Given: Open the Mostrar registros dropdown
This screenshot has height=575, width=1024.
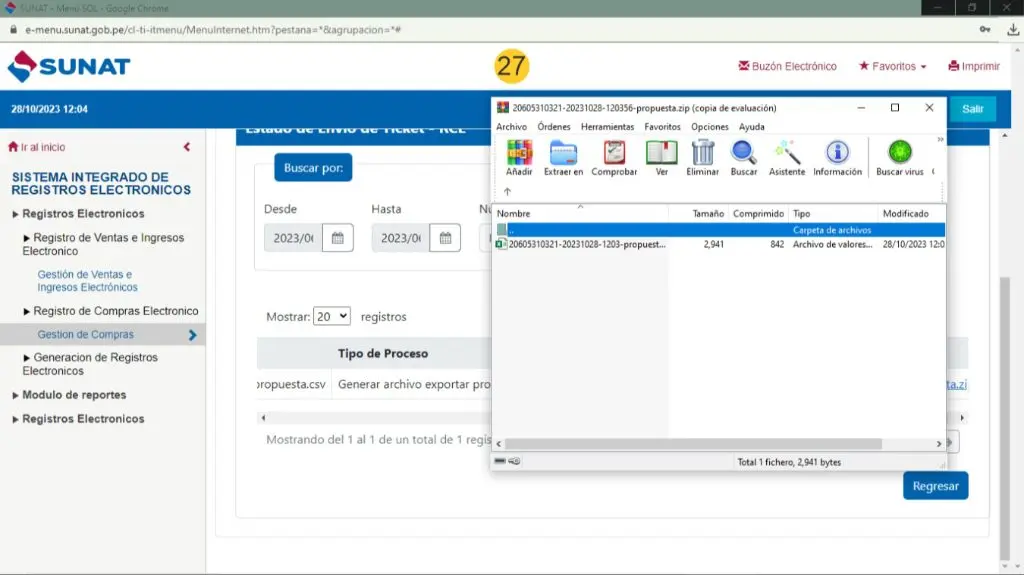Looking at the screenshot, I should coord(332,316).
